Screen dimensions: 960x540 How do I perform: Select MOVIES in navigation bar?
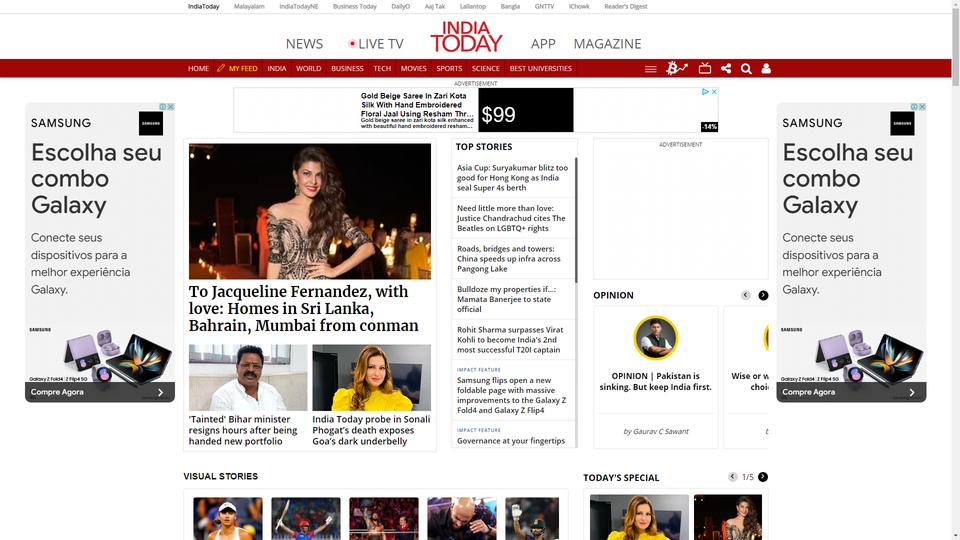[x=413, y=69]
